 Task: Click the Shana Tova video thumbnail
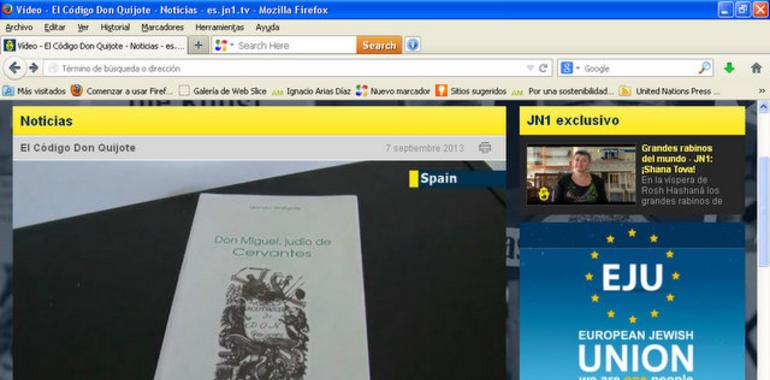point(581,174)
